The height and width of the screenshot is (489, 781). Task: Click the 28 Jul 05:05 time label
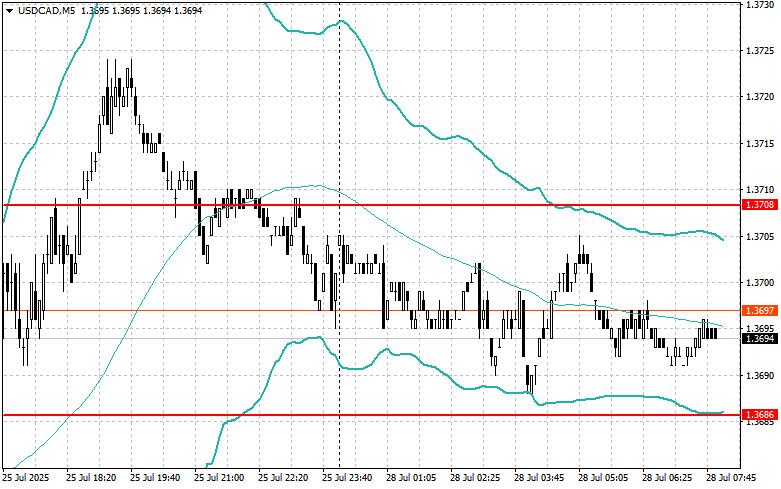603,478
